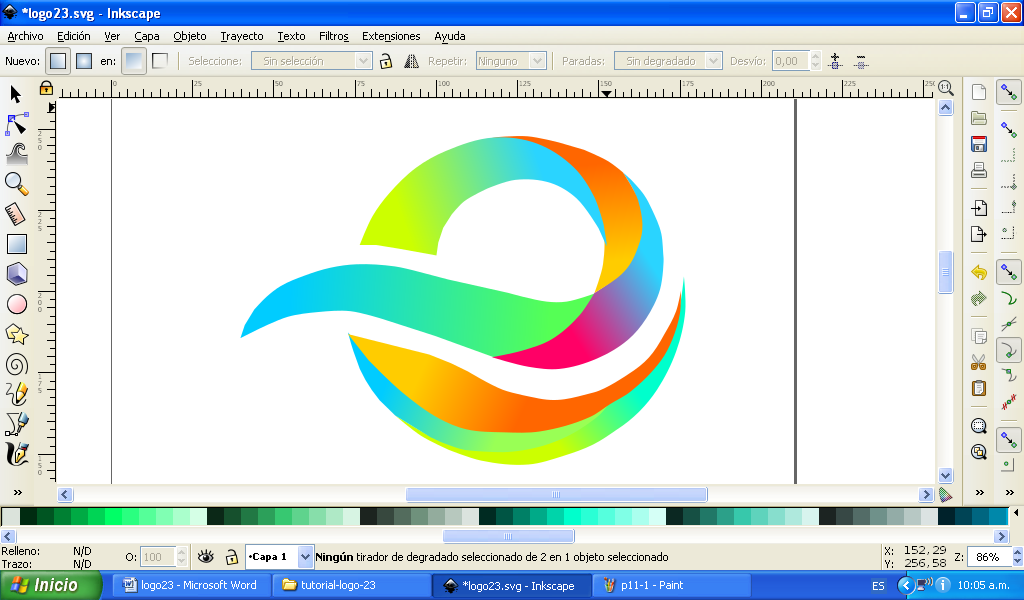Viewport: 1024px width, 600px height.
Task: Open the Seleccione gradient dropdown
Action: tap(312, 61)
